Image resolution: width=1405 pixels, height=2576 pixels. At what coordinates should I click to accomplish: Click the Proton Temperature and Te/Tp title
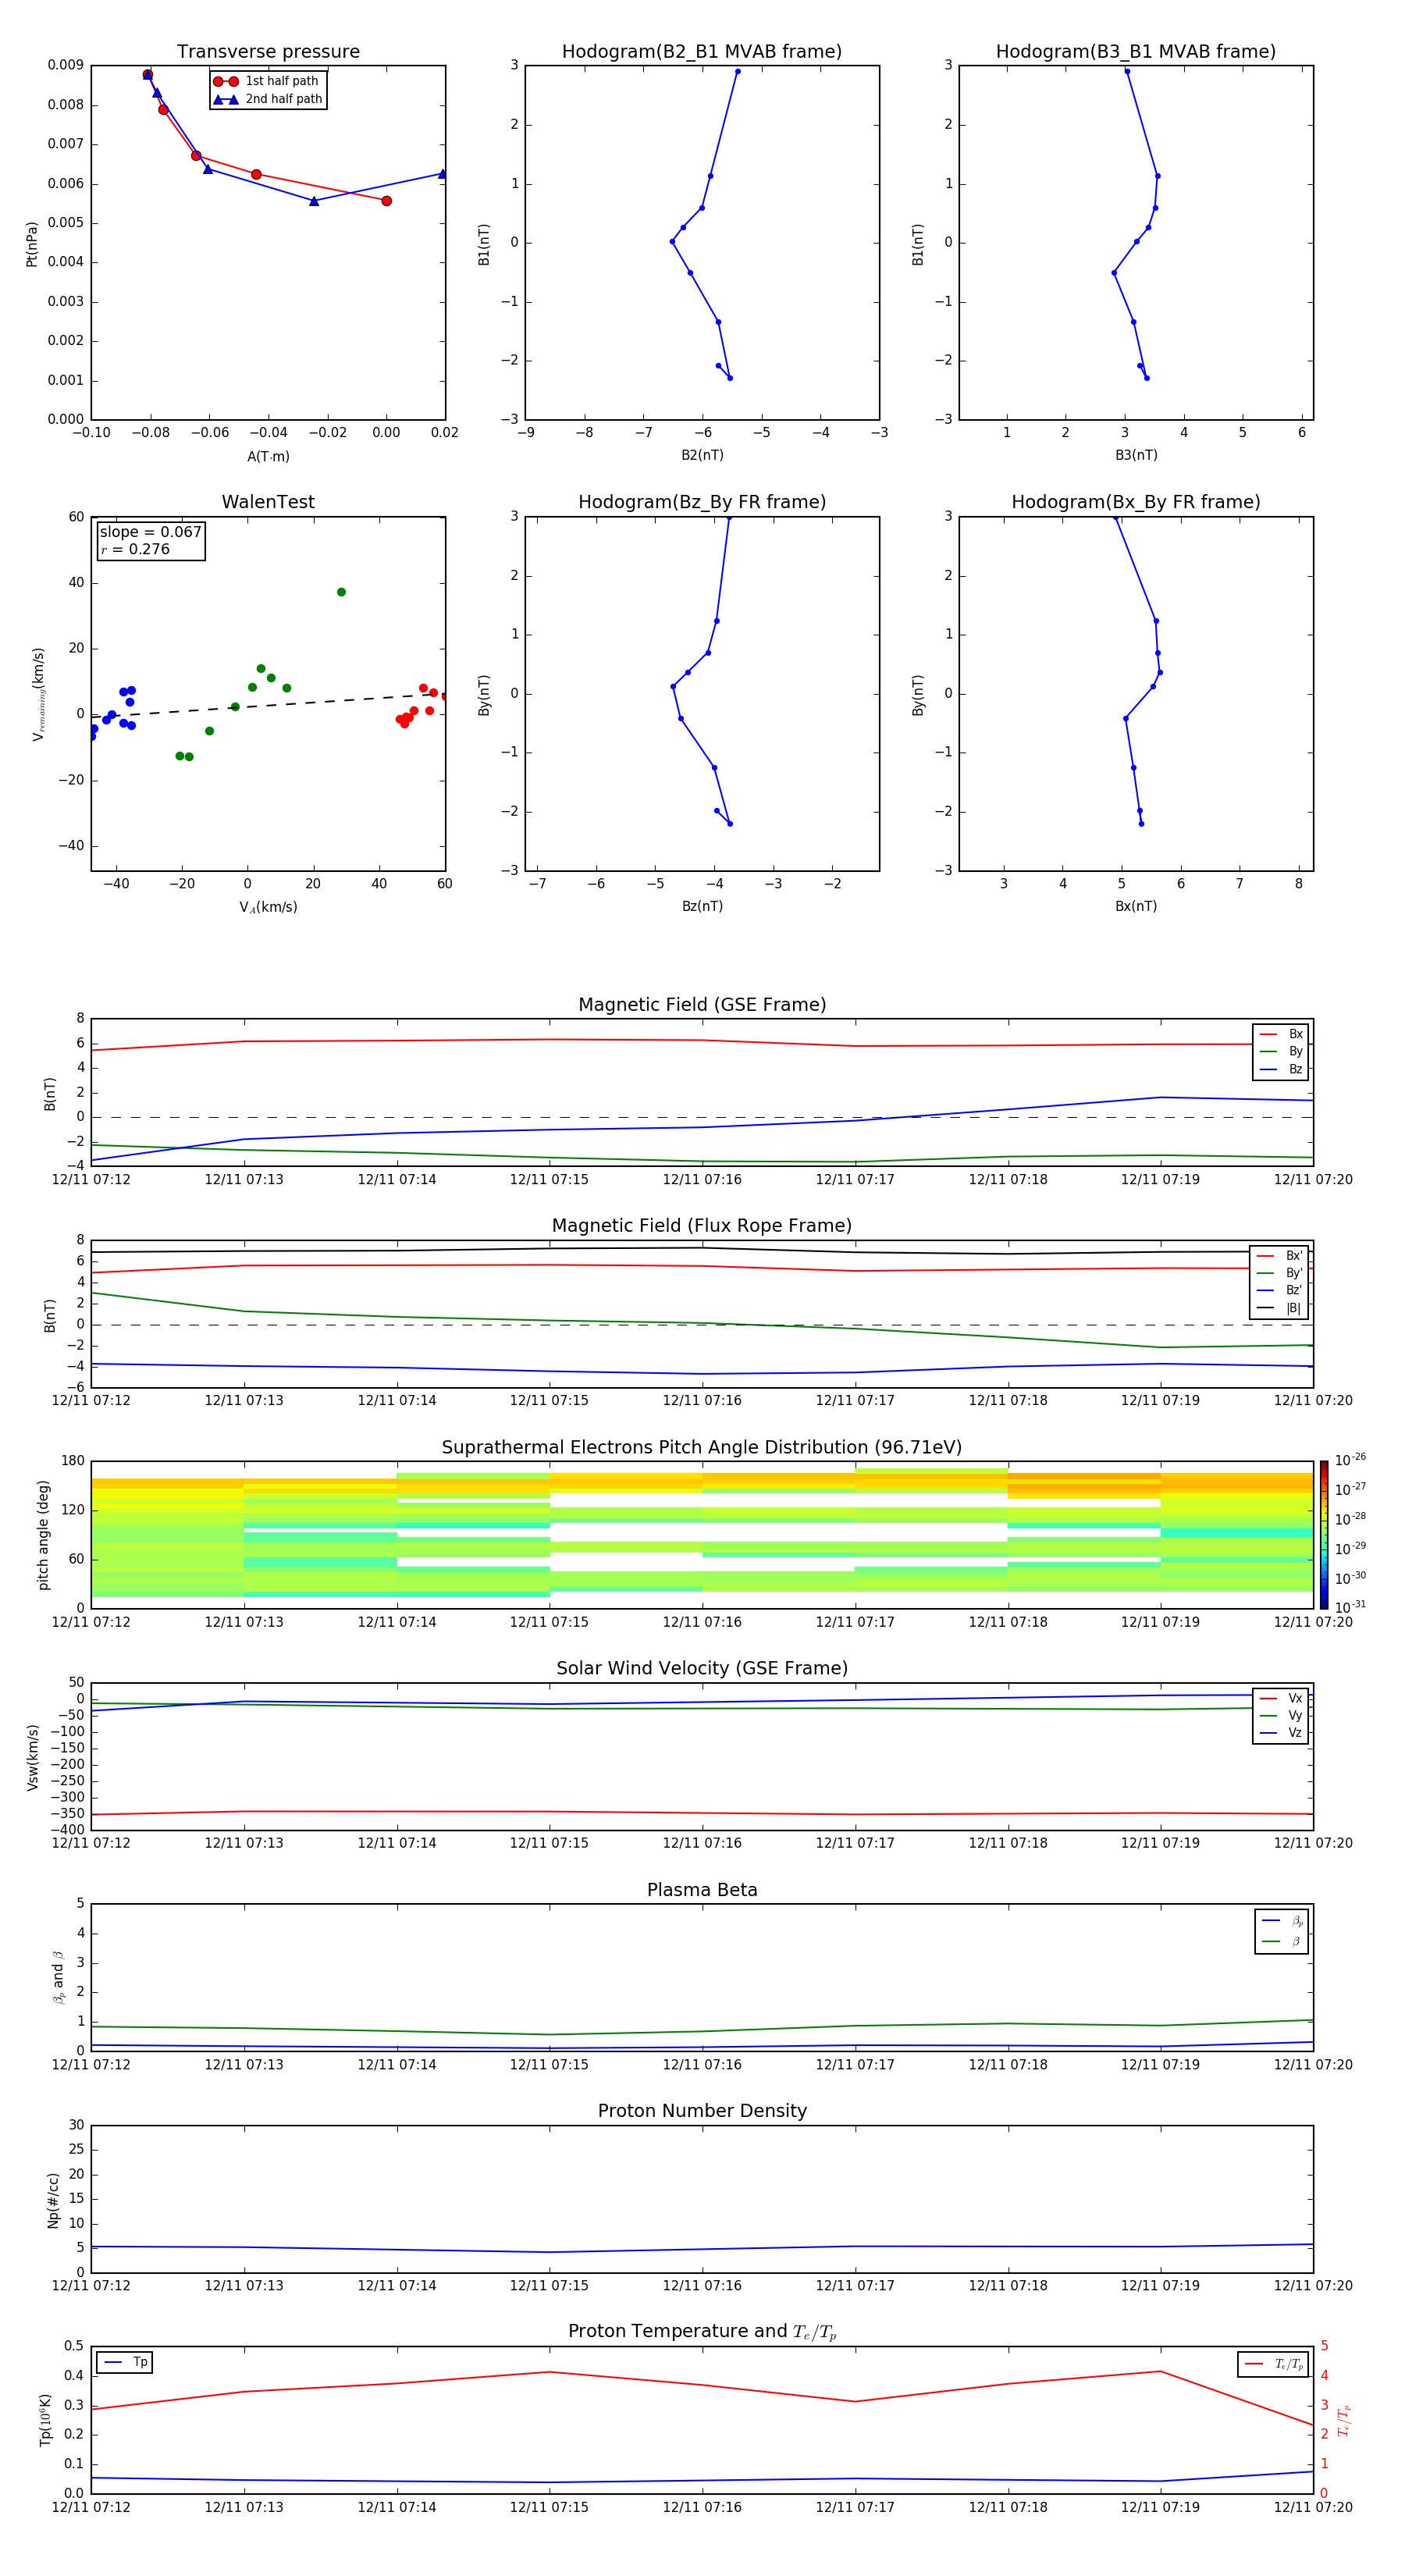[702, 2332]
